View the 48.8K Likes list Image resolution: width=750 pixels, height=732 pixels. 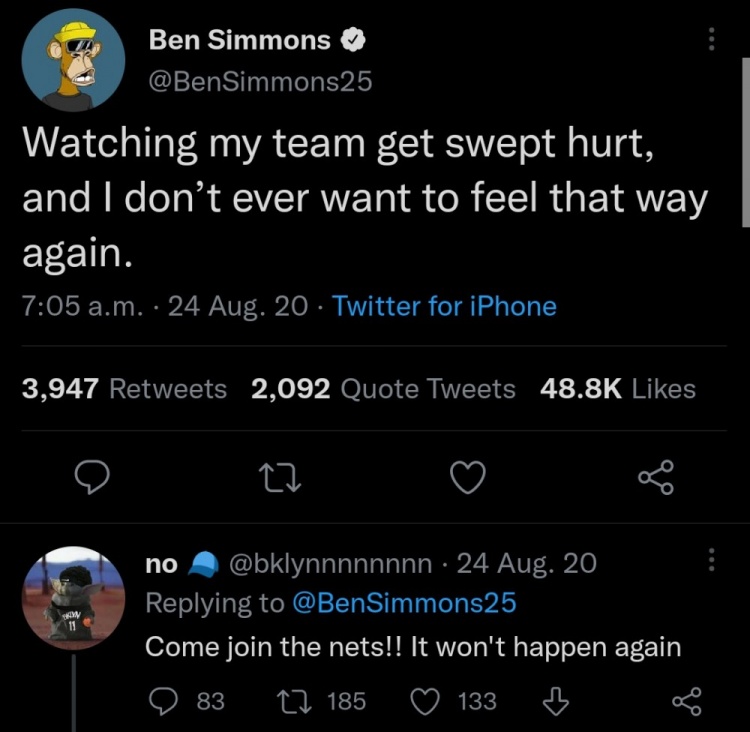coord(617,389)
